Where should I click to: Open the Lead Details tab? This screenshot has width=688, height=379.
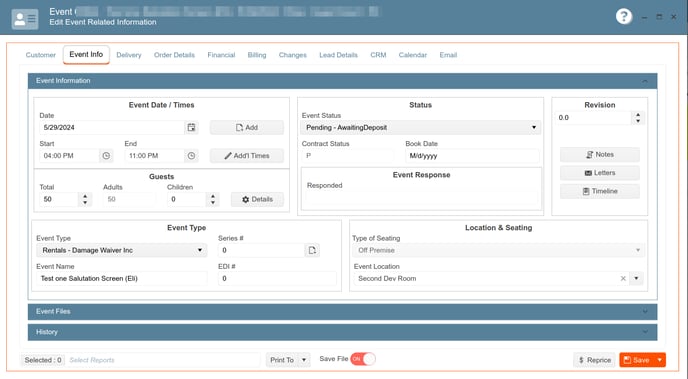tap(338, 55)
